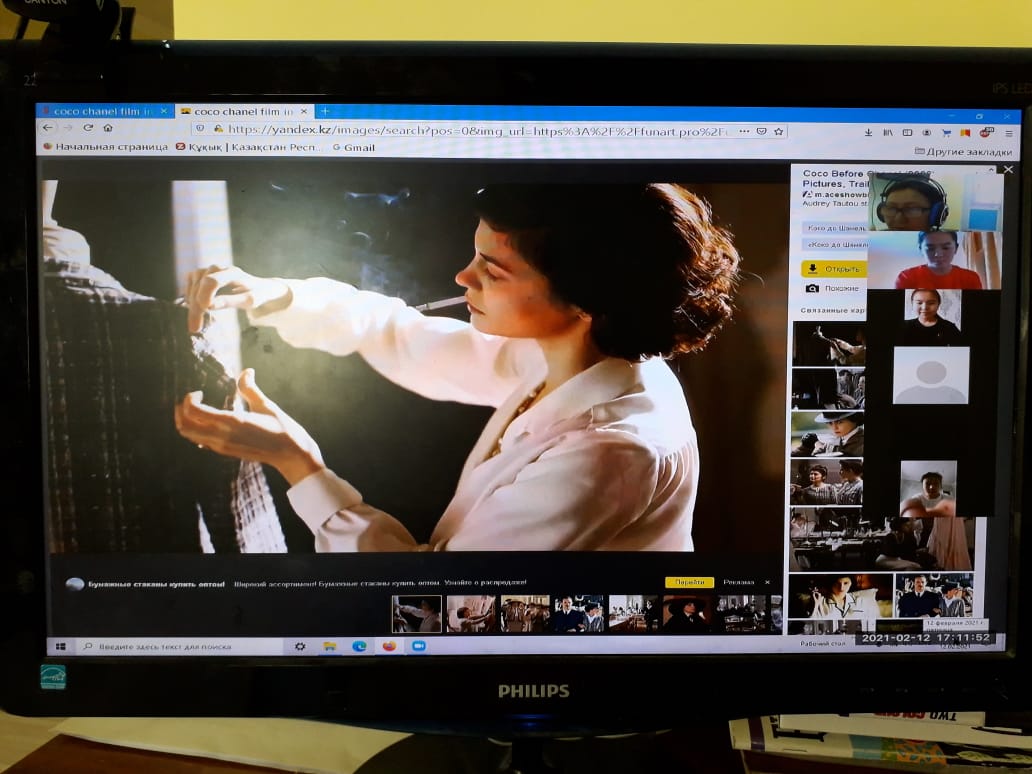Open Microsoft Edge in the taskbar
Image resolution: width=1032 pixels, height=774 pixels.
(358, 646)
